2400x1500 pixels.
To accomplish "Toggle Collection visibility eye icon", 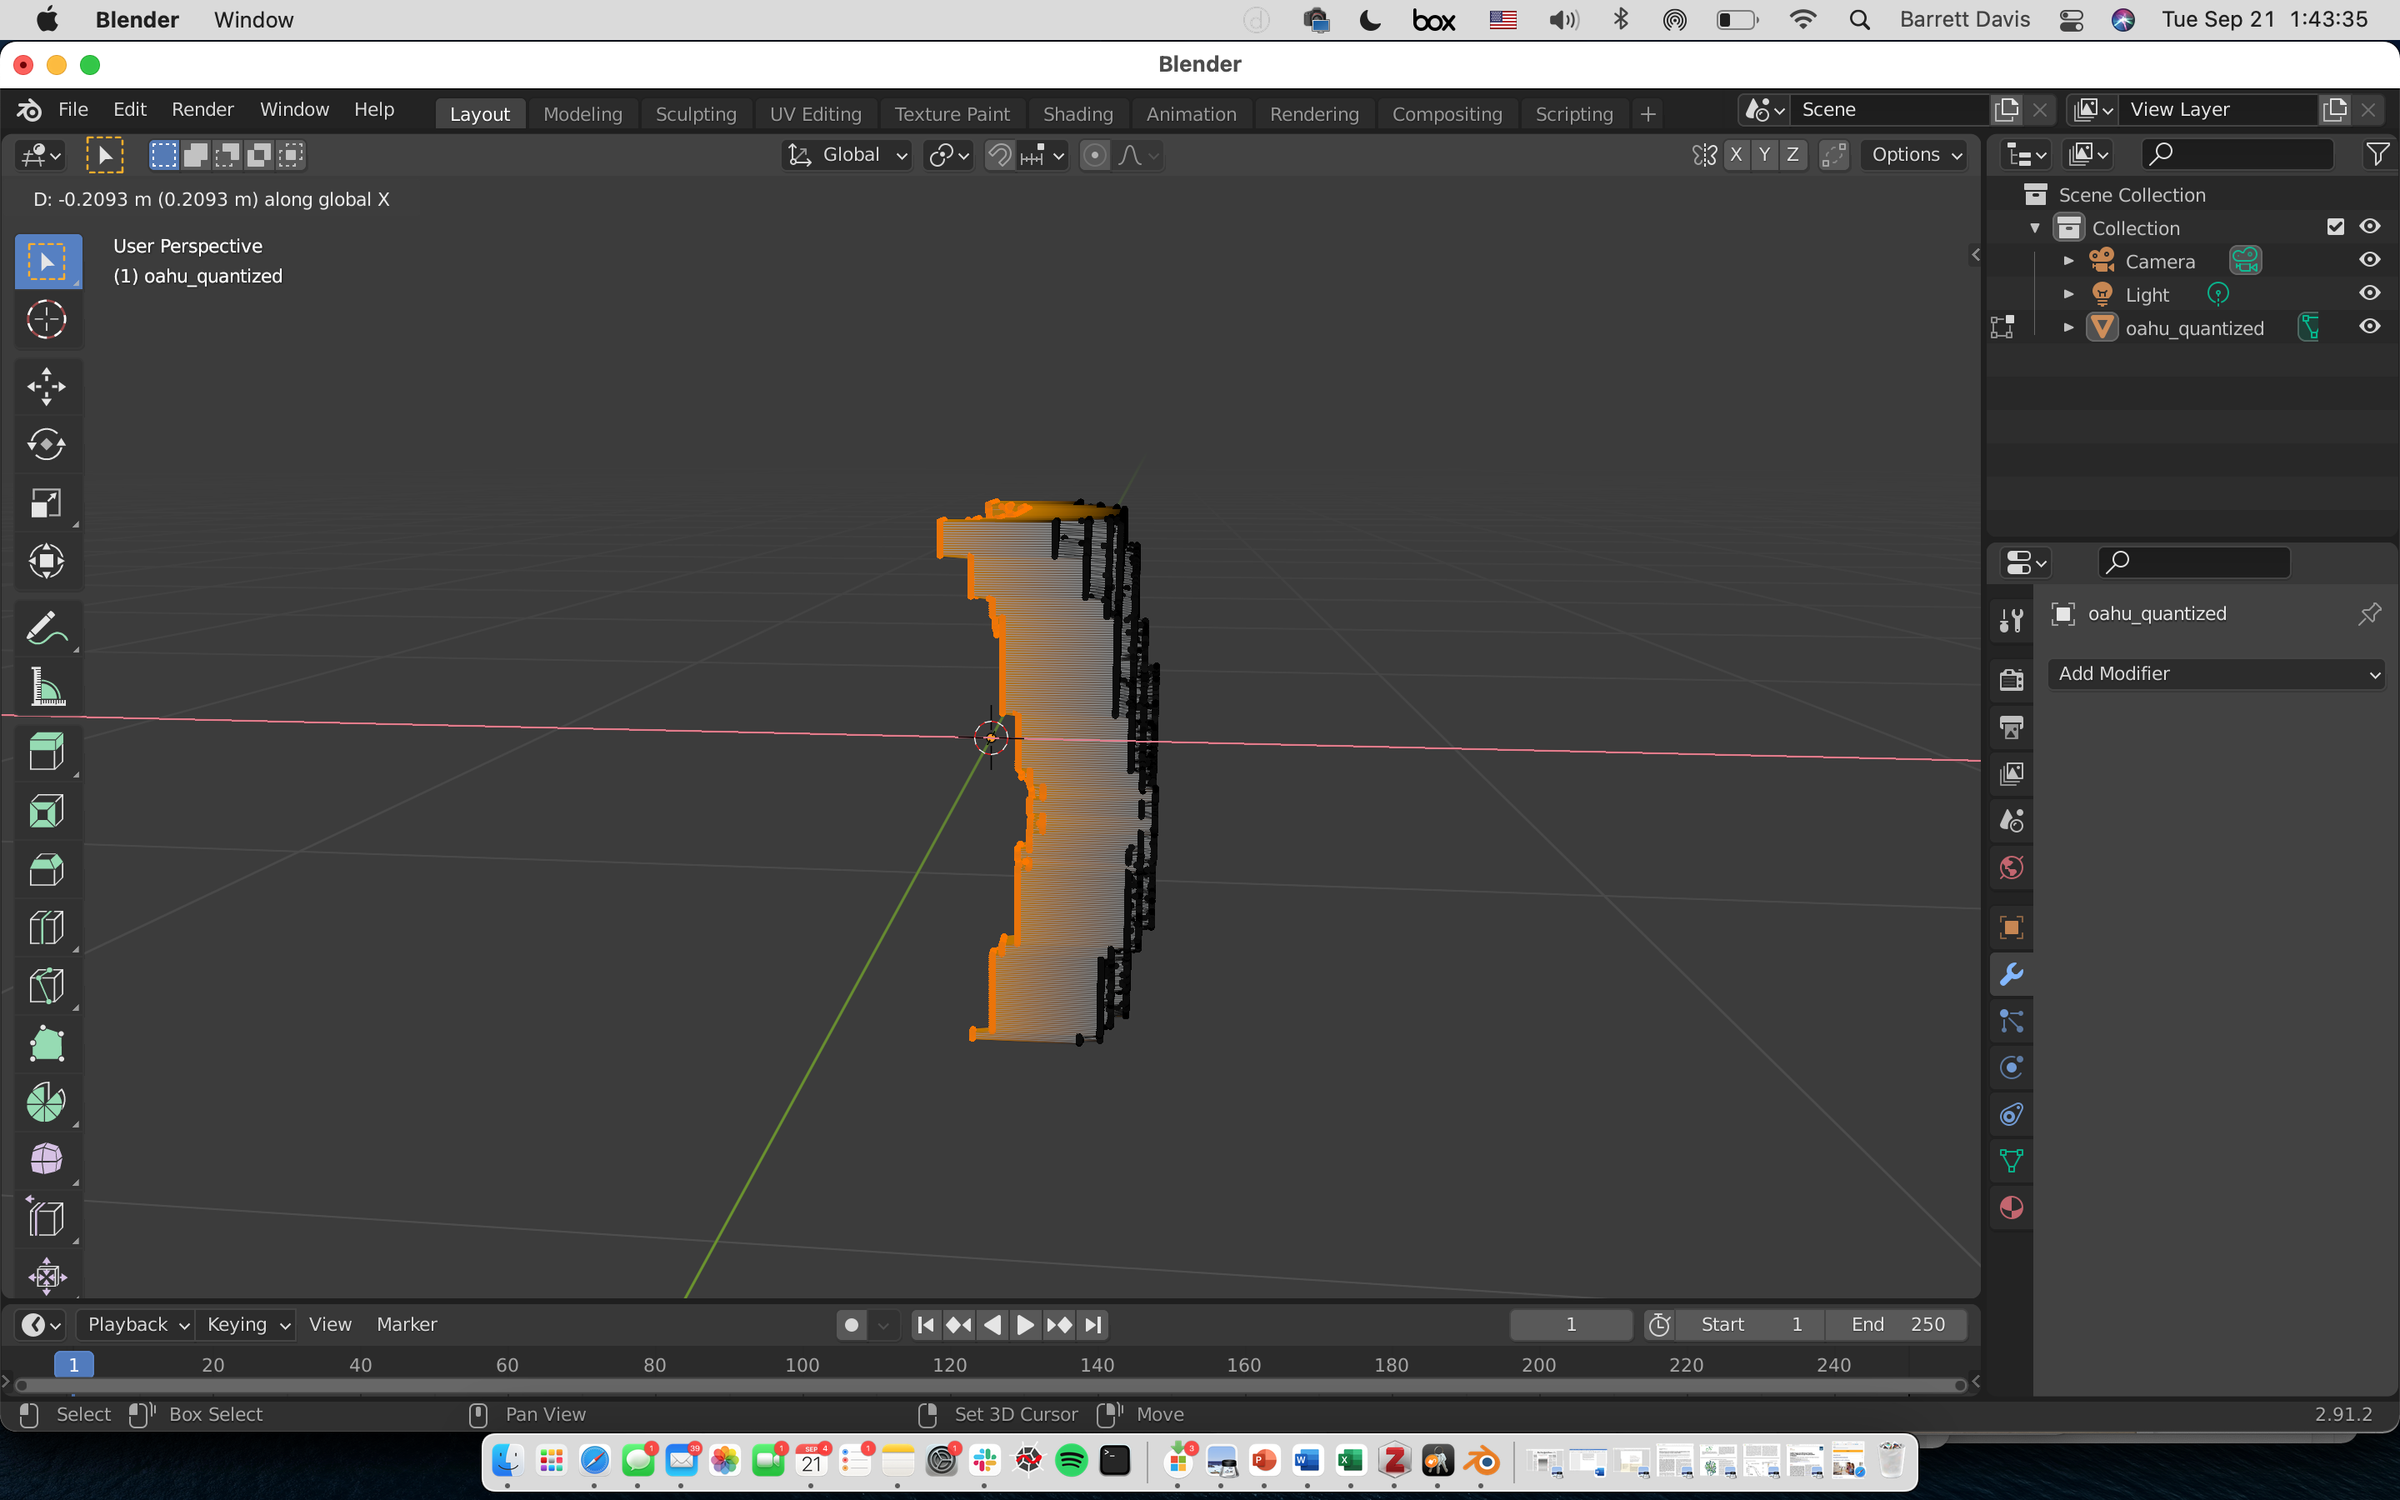I will pyautogui.click(x=2369, y=227).
